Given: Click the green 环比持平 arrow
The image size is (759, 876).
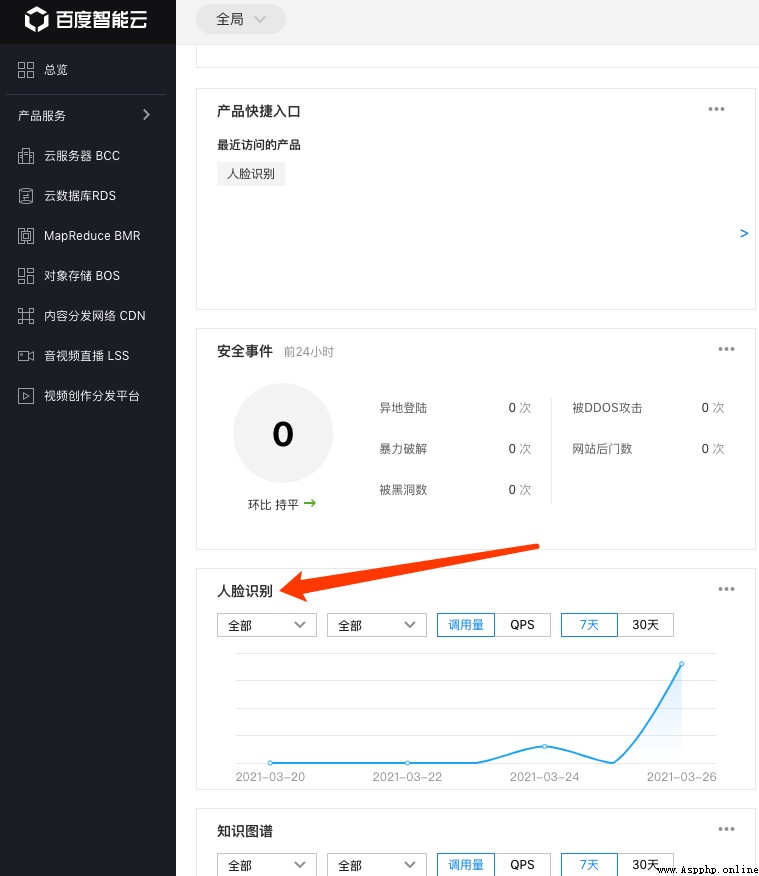Looking at the screenshot, I should [x=310, y=503].
